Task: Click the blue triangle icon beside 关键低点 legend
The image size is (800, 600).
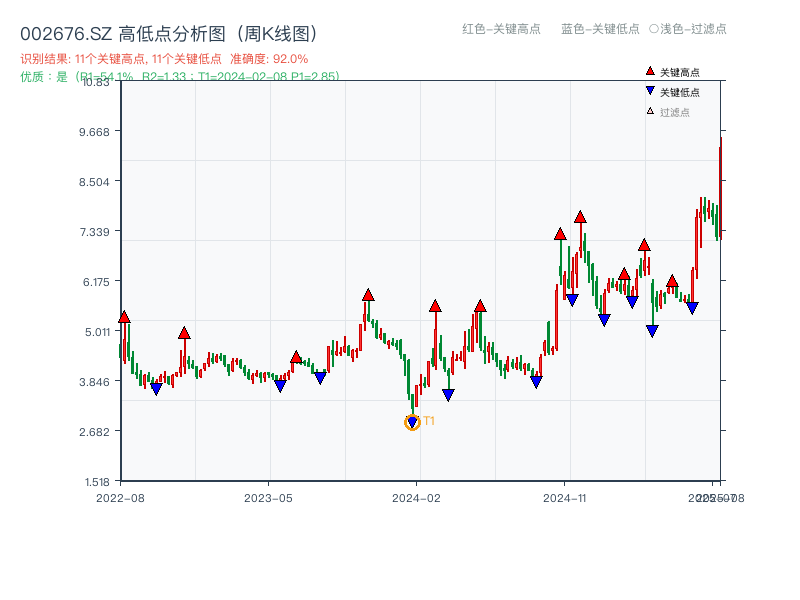Action: (x=650, y=91)
